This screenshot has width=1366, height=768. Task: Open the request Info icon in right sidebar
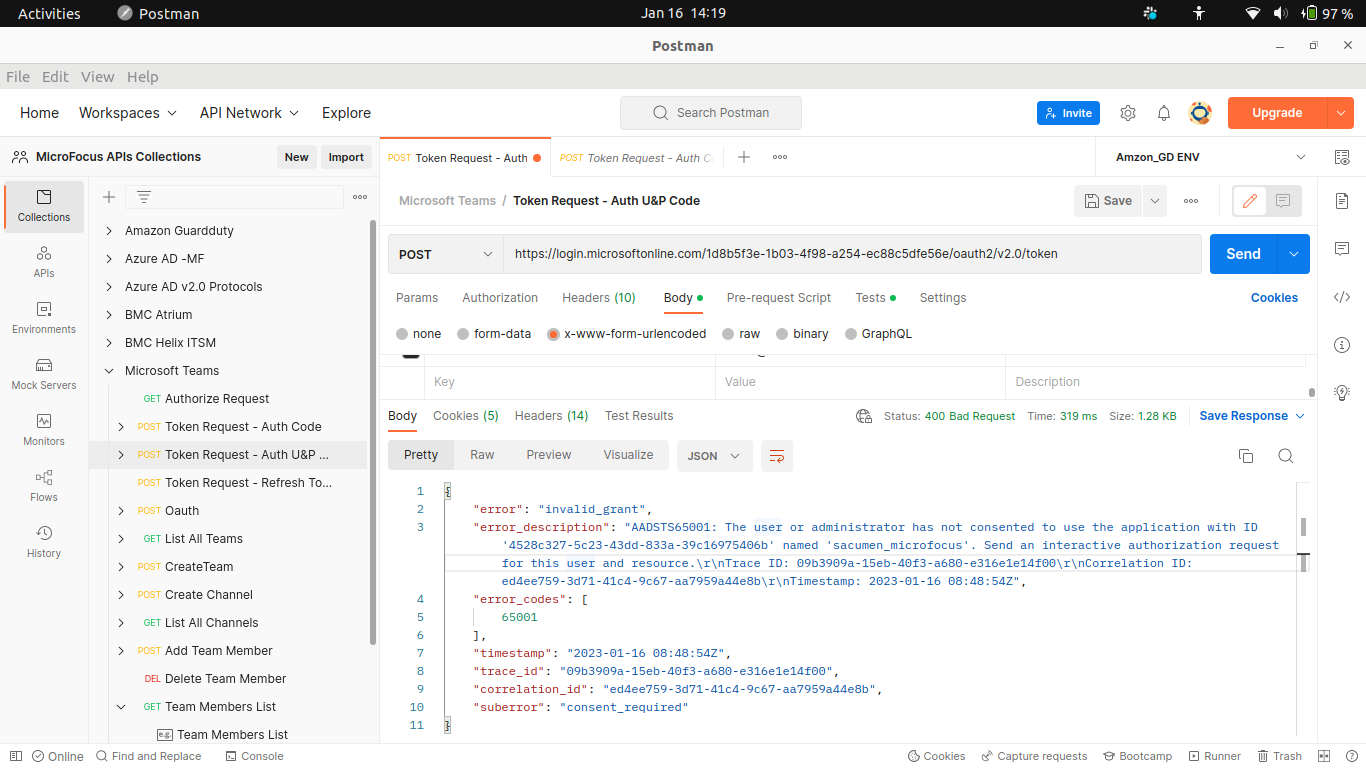1342,345
